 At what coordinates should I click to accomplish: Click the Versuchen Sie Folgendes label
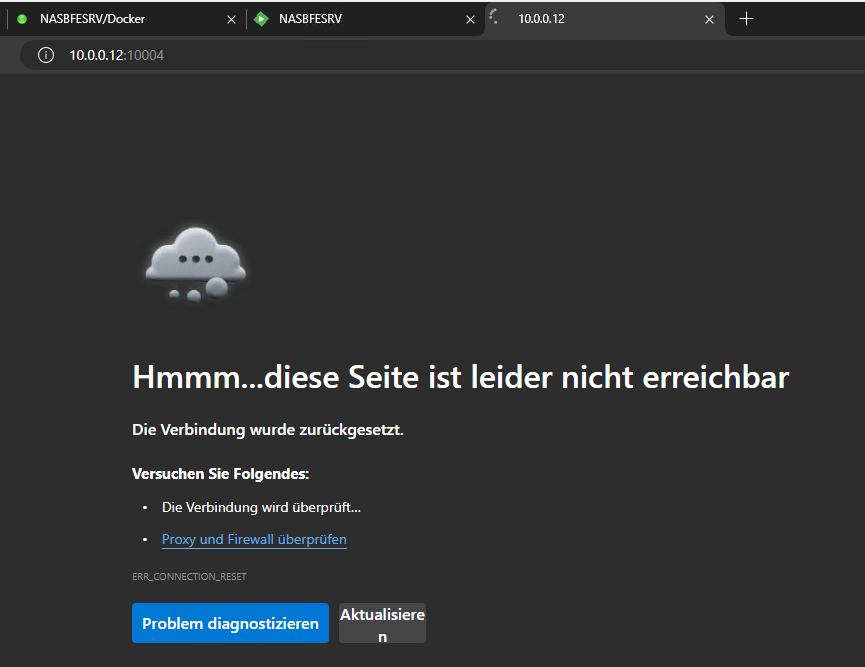click(x=220, y=474)
